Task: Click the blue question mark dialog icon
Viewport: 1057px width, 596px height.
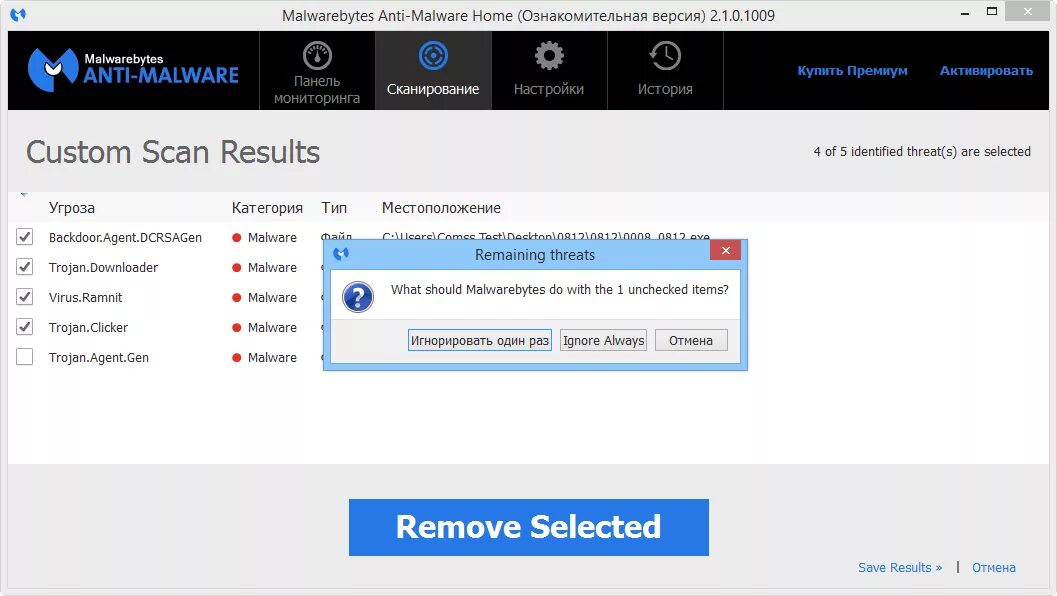Action: pos(358,297)
